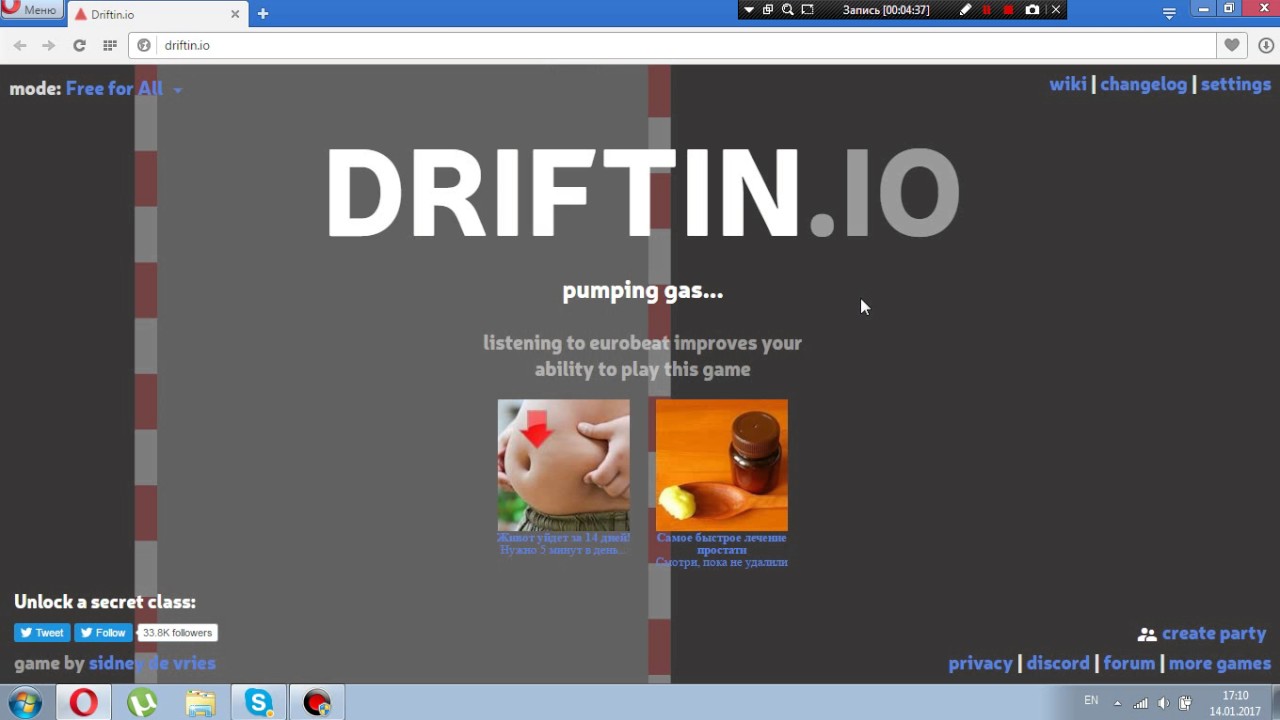
Task: Click the recorder window-select icon
Action: 768,10
